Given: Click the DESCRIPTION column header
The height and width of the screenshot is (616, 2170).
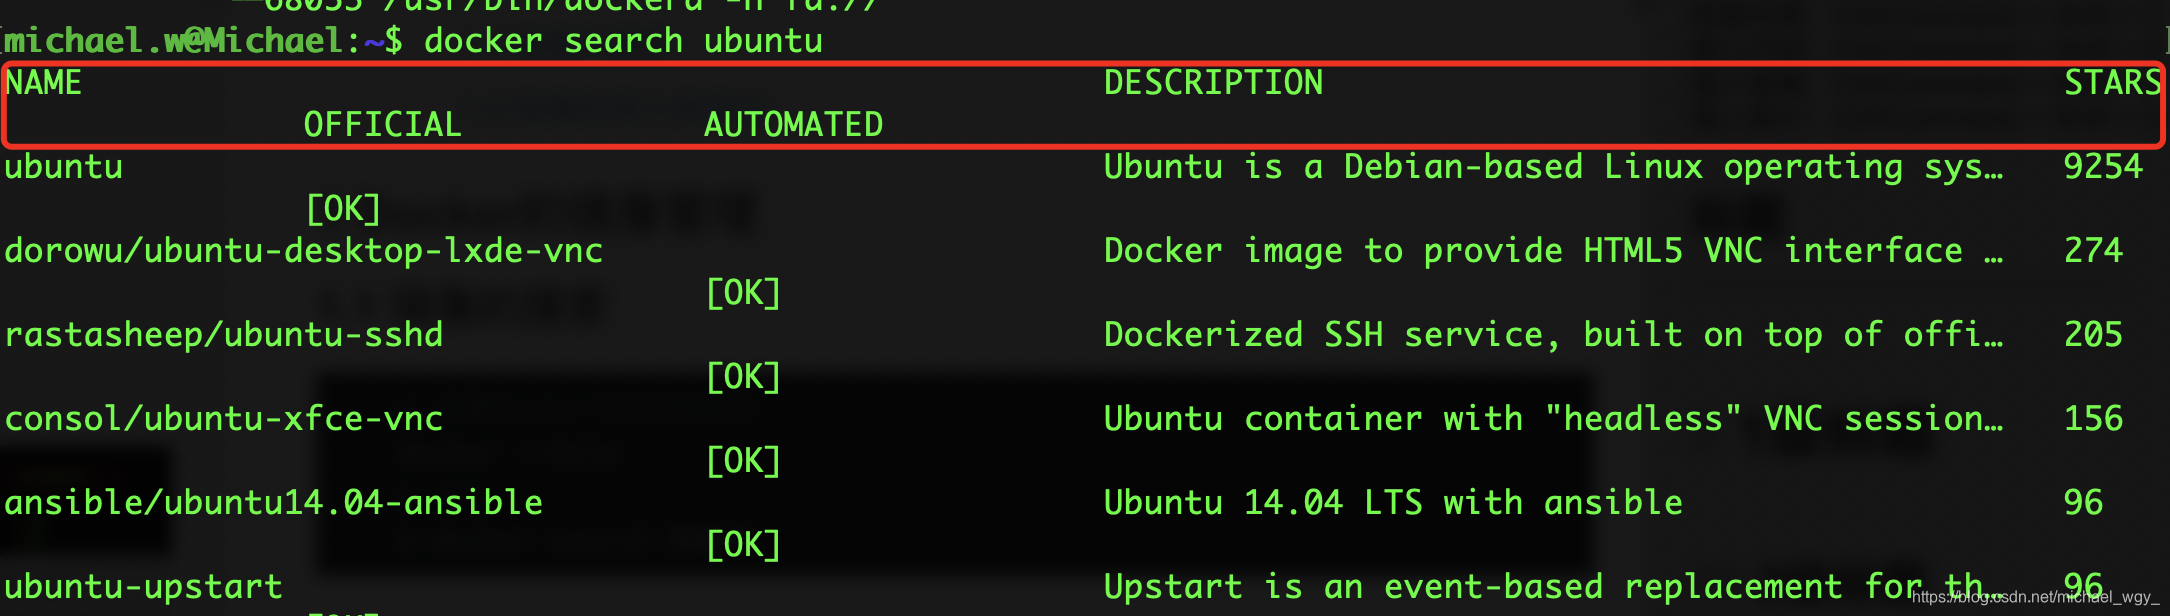Looking at the screenshot, I should pyautogui.click(x=1213, y=83).
